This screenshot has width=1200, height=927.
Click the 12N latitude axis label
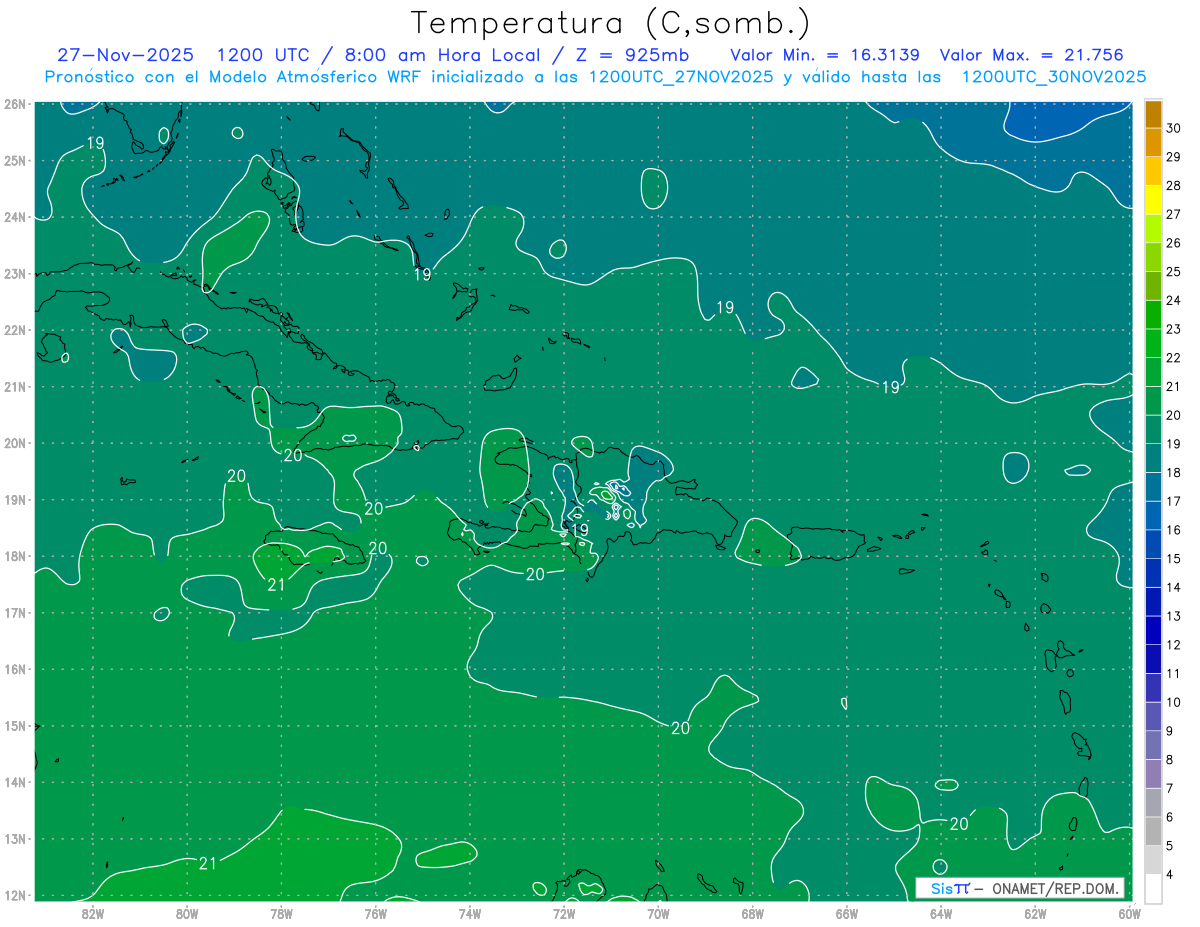pyautogui.click(x=15, y=895)
